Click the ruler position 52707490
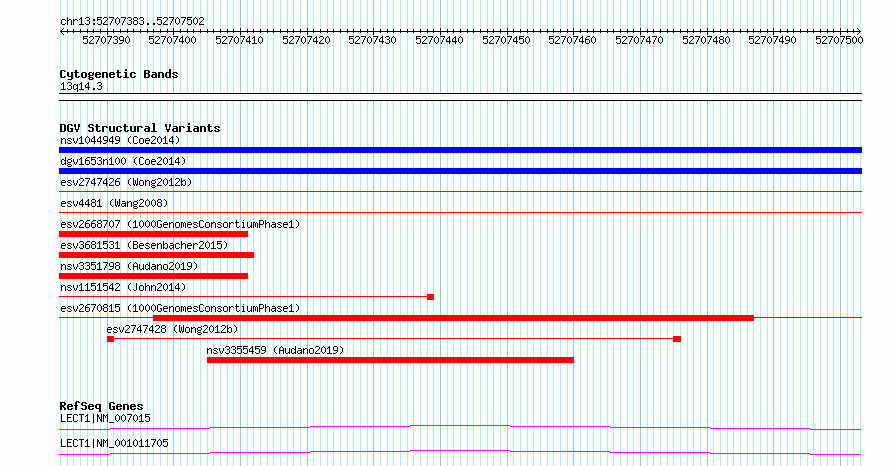This screenshot has width=890, height=466. [773, 40]
